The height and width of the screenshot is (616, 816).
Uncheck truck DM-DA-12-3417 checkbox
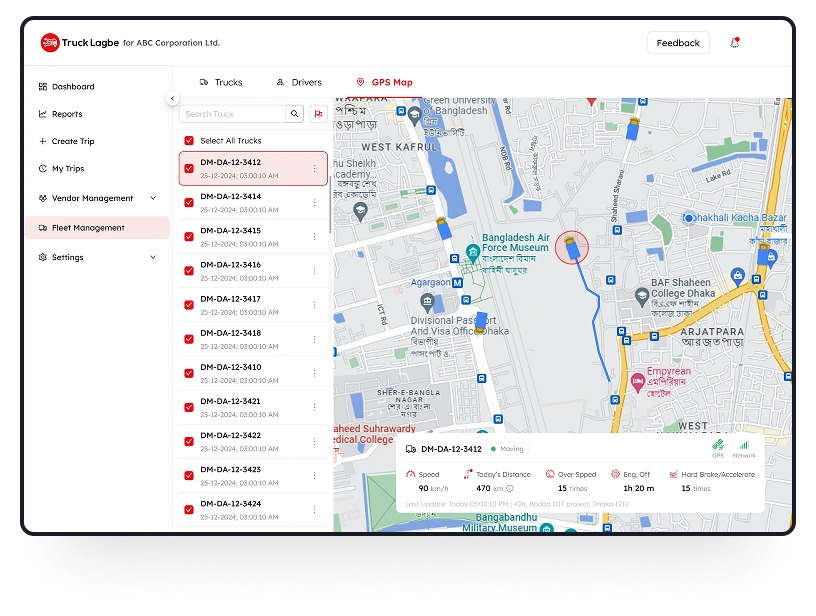coord(189,305)
